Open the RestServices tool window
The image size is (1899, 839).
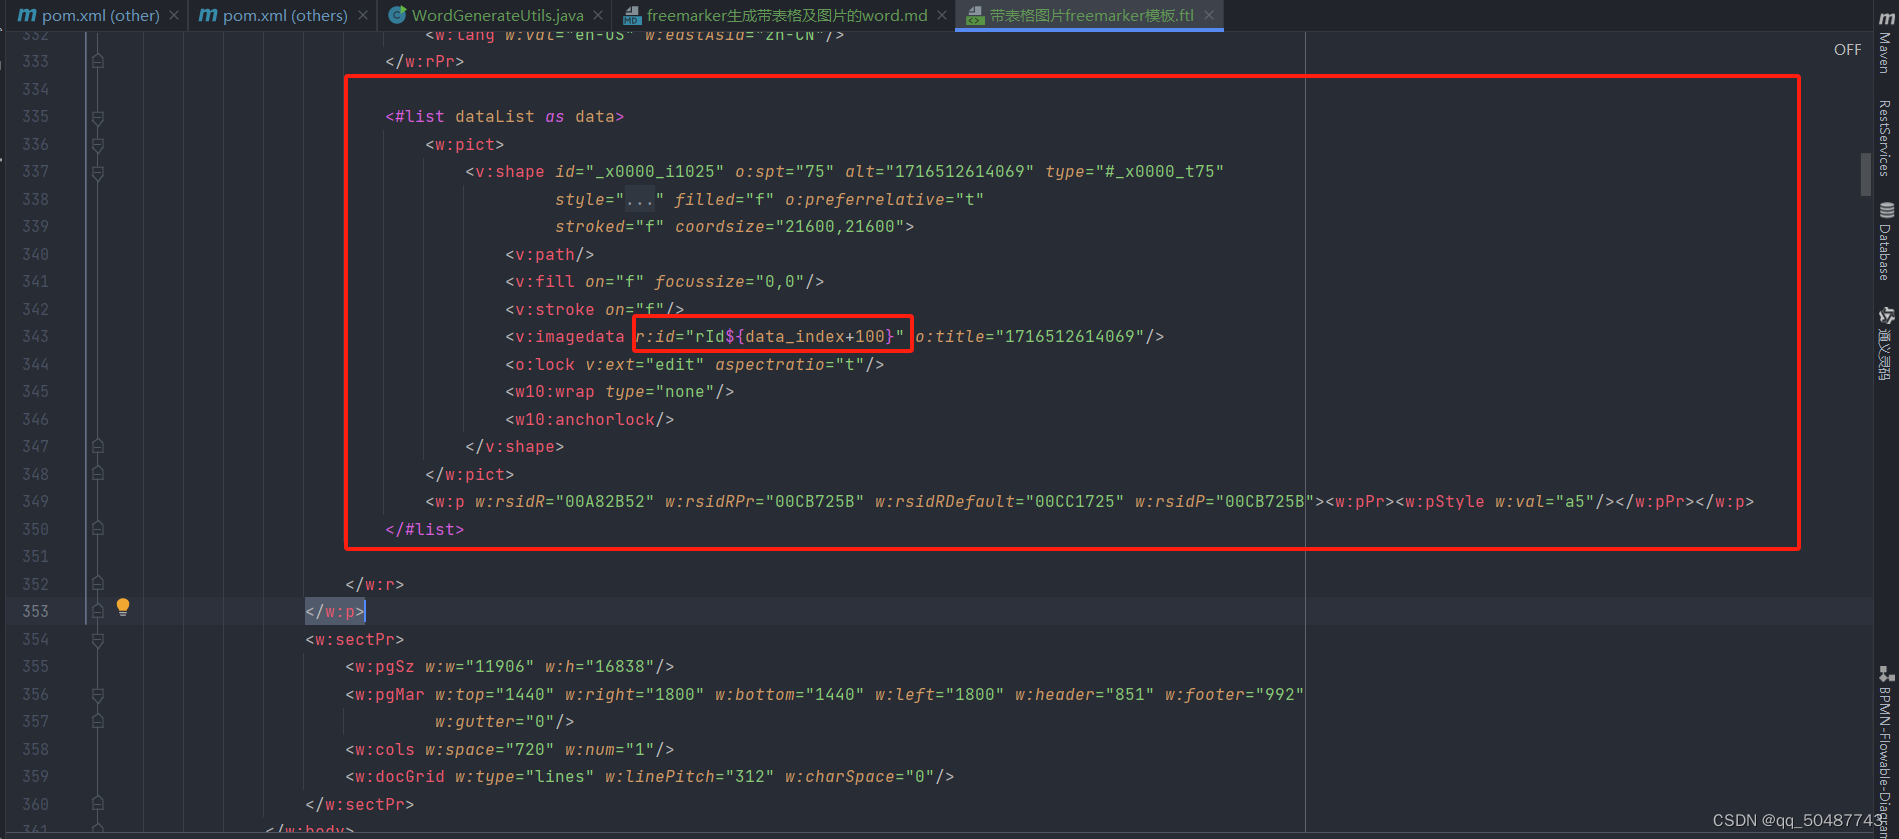click(1886, 138)
